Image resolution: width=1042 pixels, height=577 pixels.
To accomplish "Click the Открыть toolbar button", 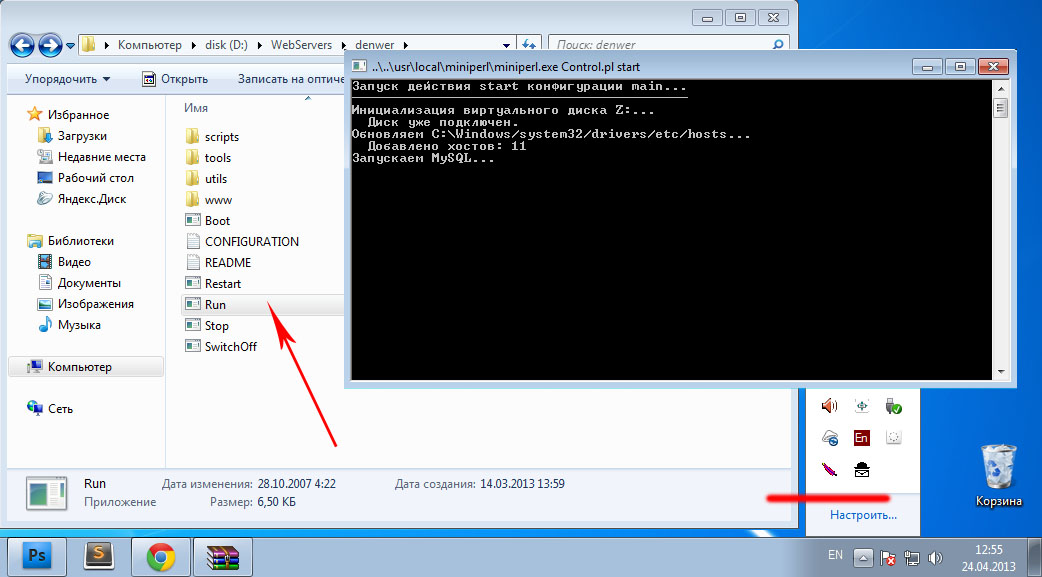I will [175, 79].
